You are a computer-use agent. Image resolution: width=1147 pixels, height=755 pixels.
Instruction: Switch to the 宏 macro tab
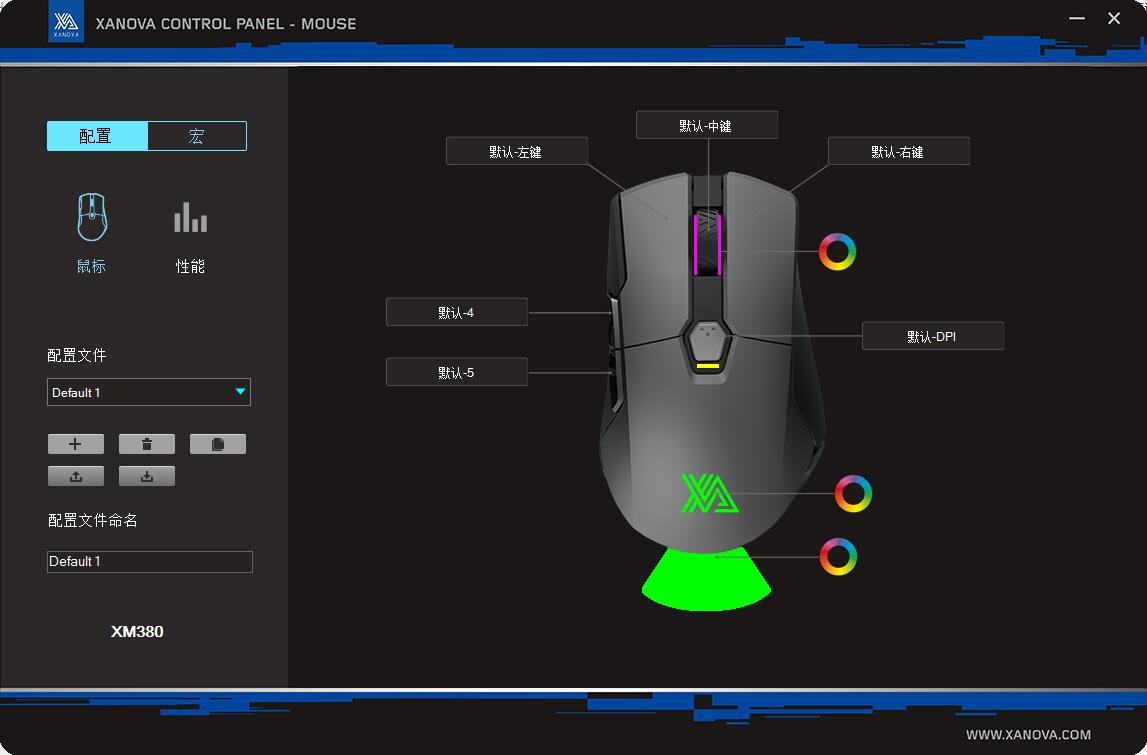(196, 136)
